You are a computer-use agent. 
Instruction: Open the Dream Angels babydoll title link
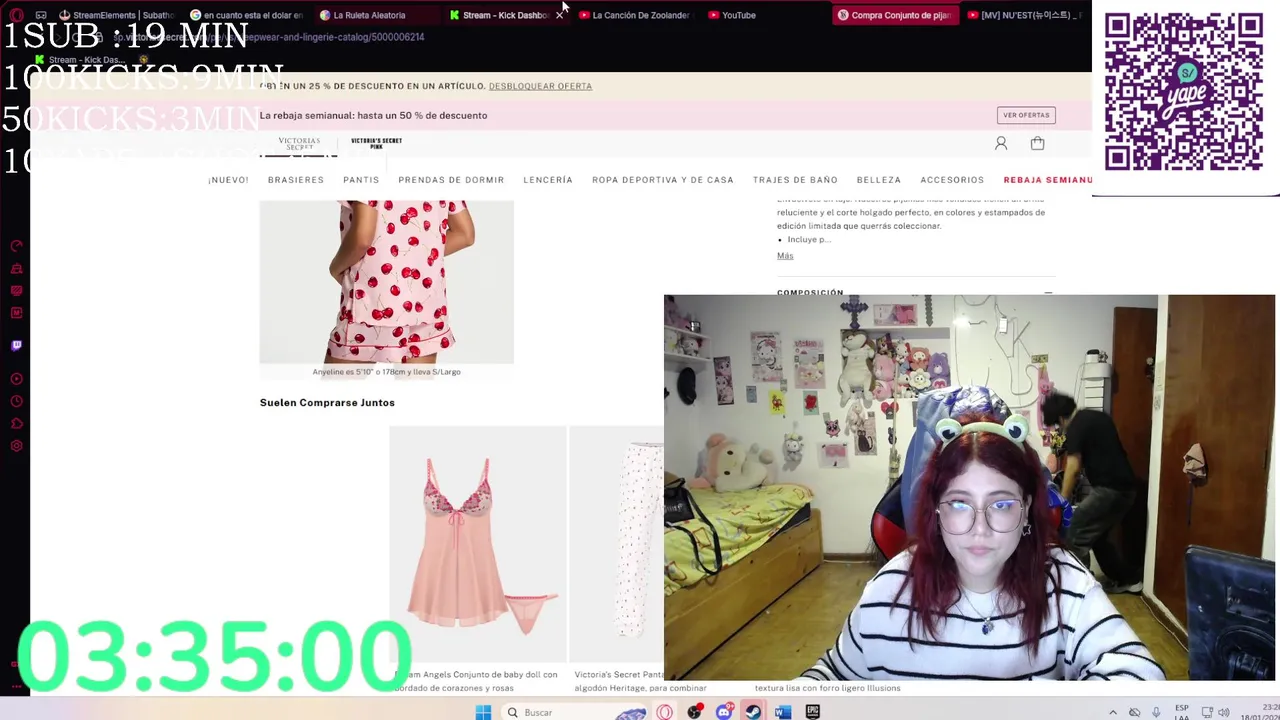(x=476, y=681)
